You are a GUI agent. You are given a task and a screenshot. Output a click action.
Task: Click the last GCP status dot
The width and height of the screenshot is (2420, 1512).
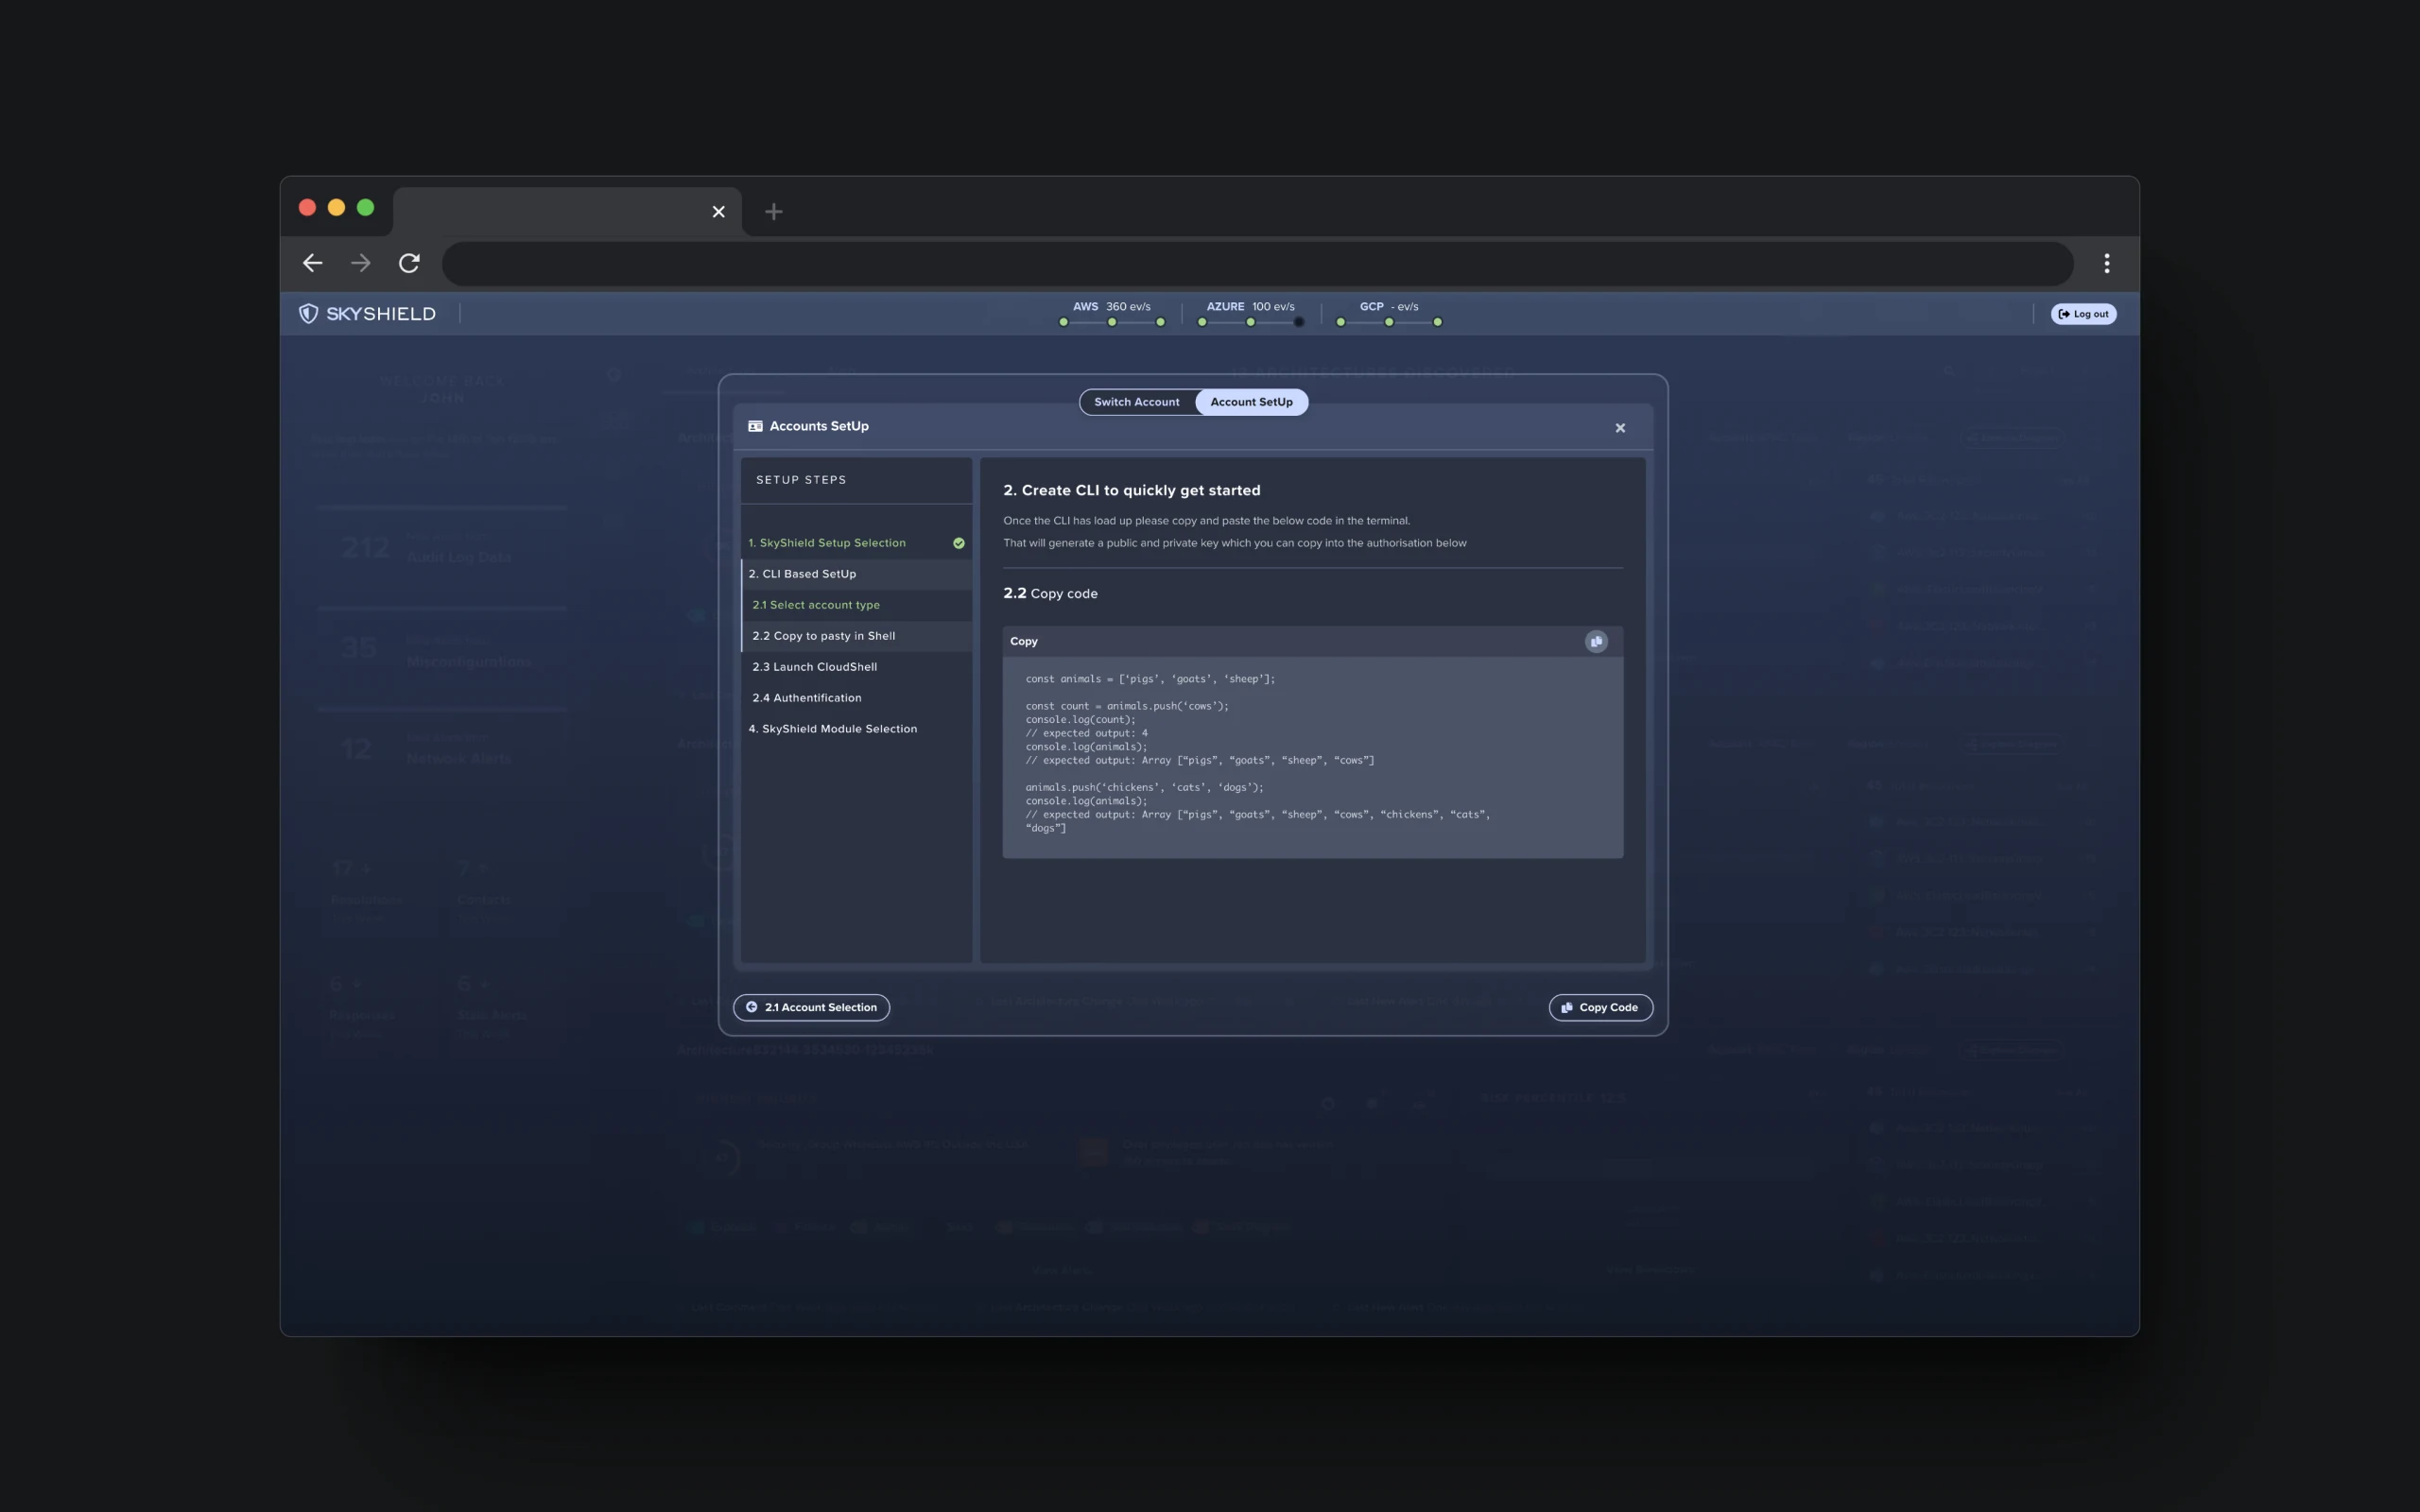[x=1437, y=322]
